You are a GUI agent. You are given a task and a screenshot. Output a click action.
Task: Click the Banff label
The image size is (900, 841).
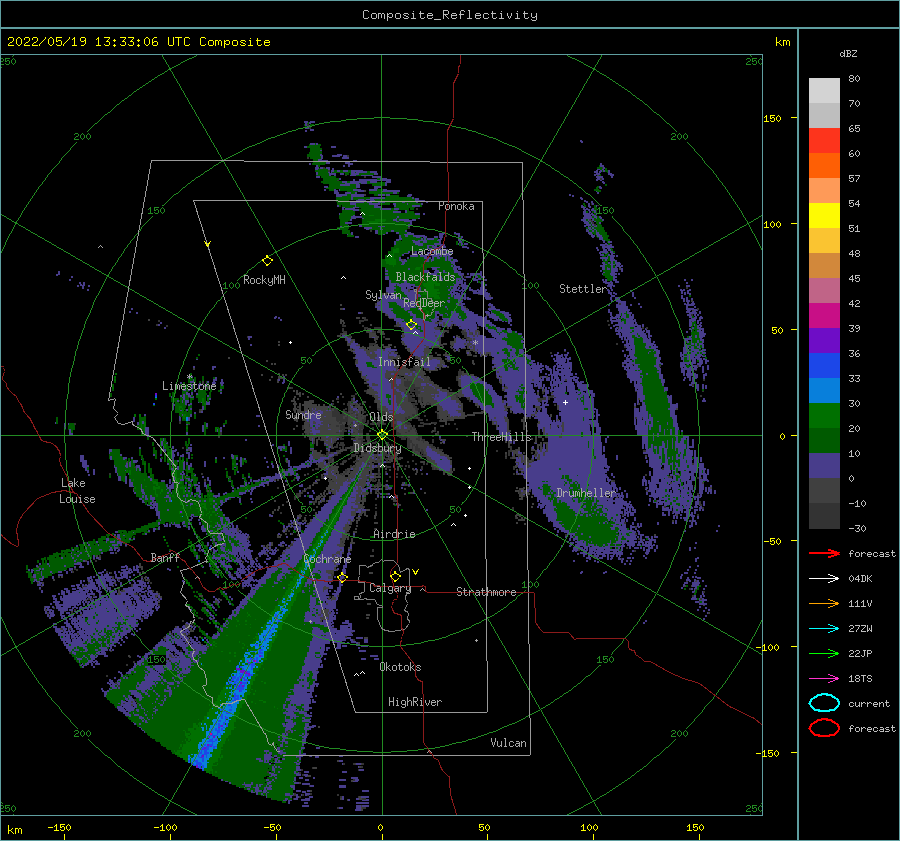coord(165,557)
